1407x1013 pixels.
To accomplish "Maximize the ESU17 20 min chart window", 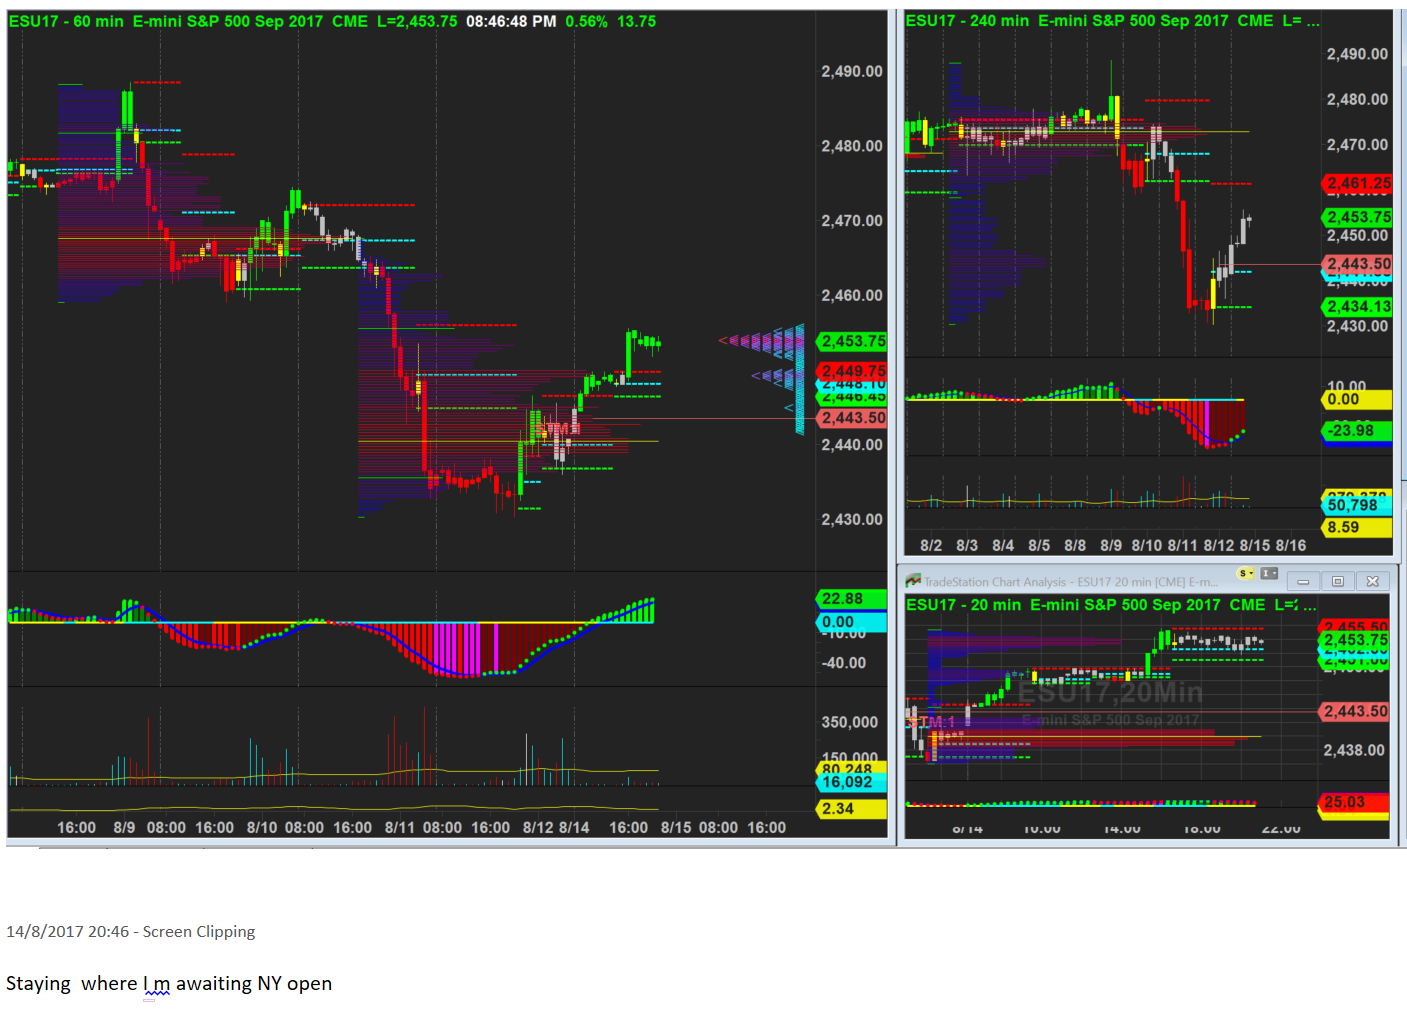I will coord(1338,581).
